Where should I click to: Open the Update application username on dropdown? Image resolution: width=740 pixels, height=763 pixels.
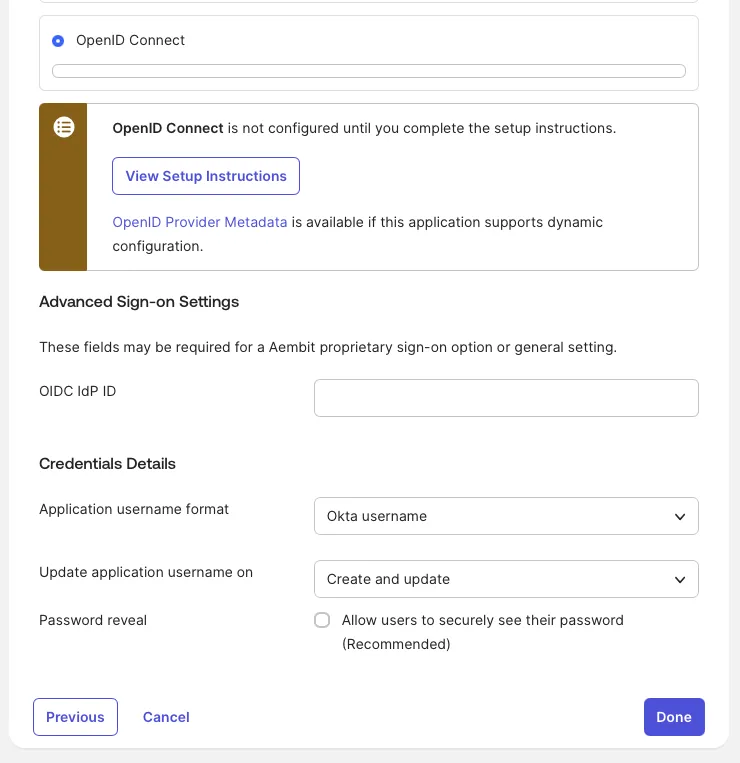pyautogui.click(x=506, y=579)
